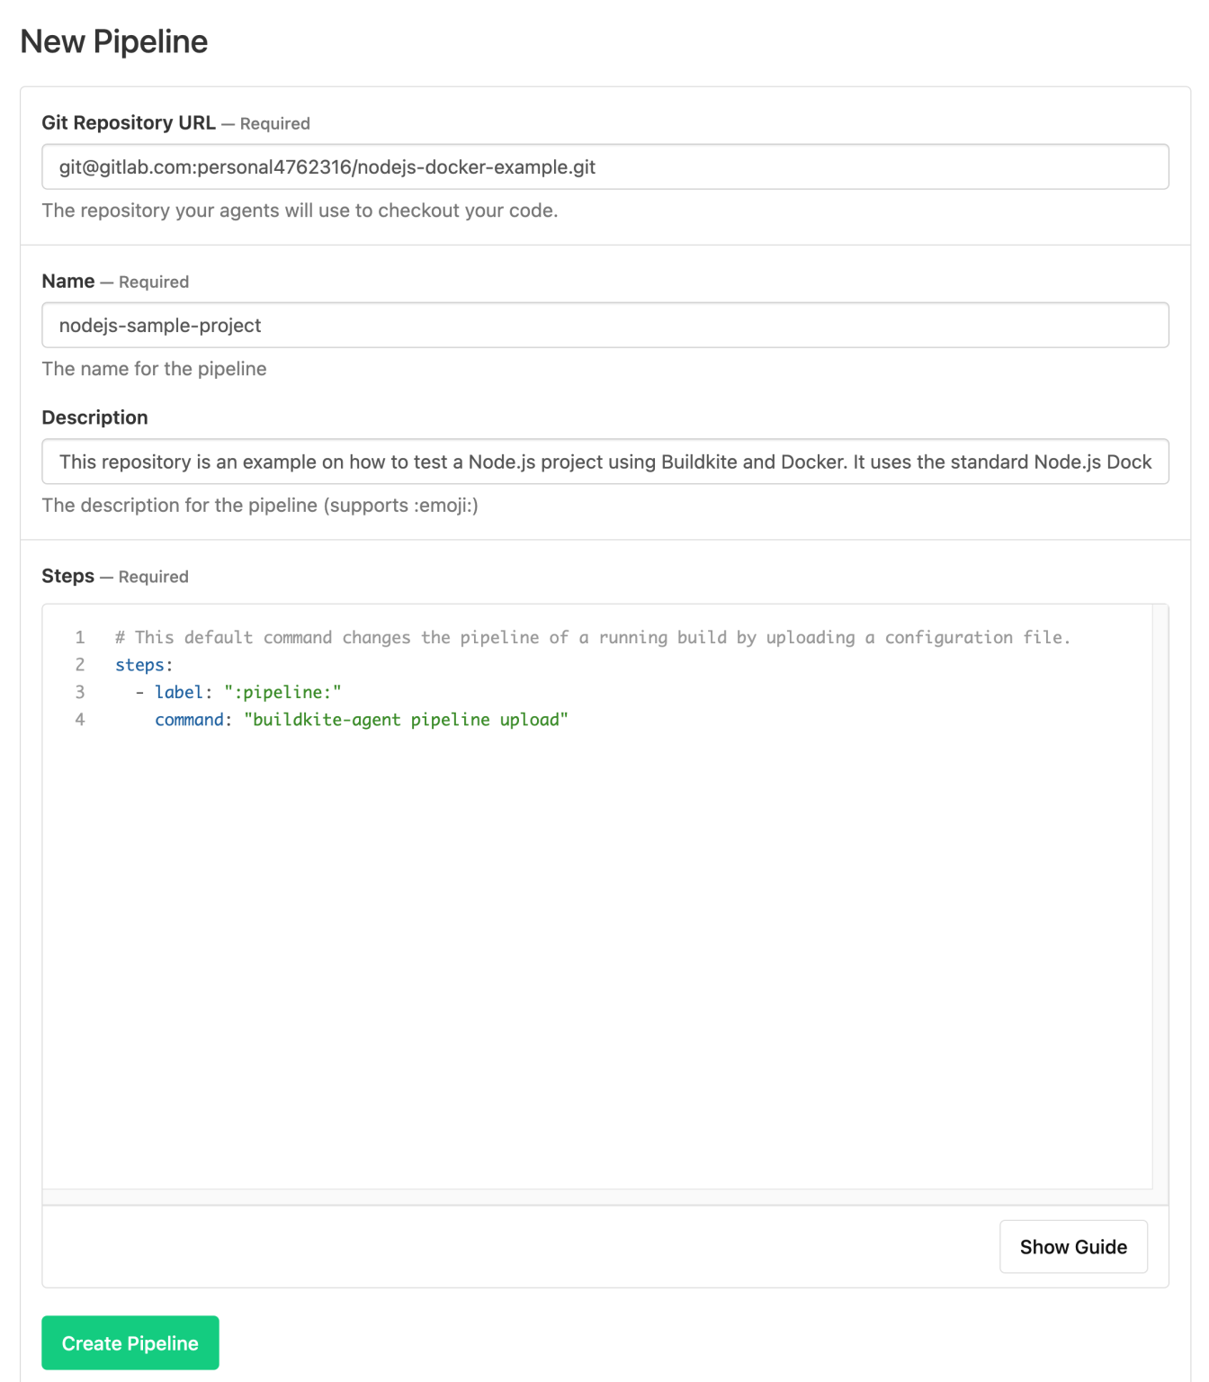Click line number 4 in the code gutter

pos(80,719)
